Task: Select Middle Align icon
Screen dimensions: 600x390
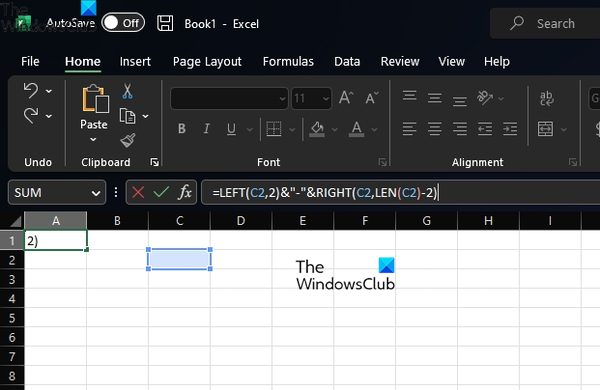Action: [435, 98]
